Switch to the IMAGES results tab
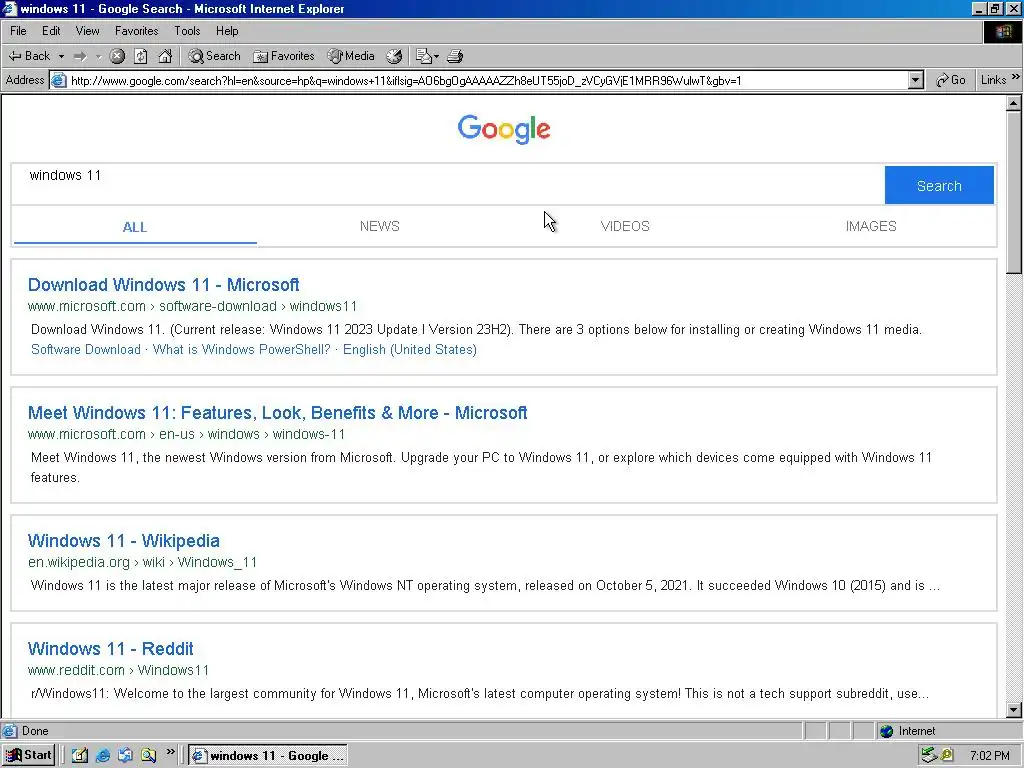 tap(871, 227)
